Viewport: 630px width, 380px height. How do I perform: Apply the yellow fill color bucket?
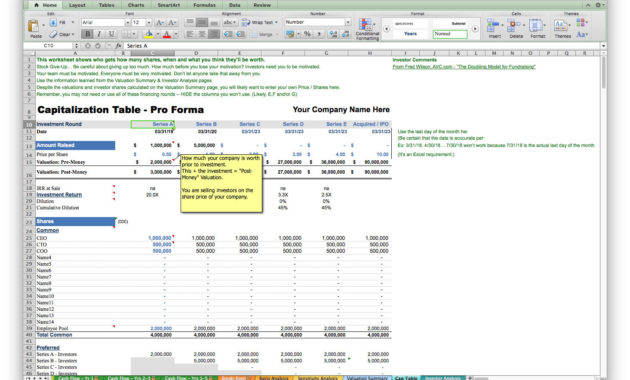pos(149,34)
